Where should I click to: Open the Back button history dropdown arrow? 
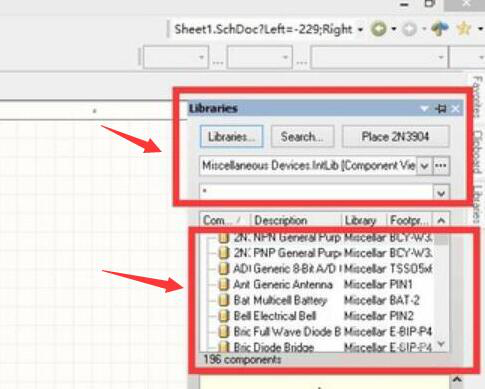click(x=394, y=29)
